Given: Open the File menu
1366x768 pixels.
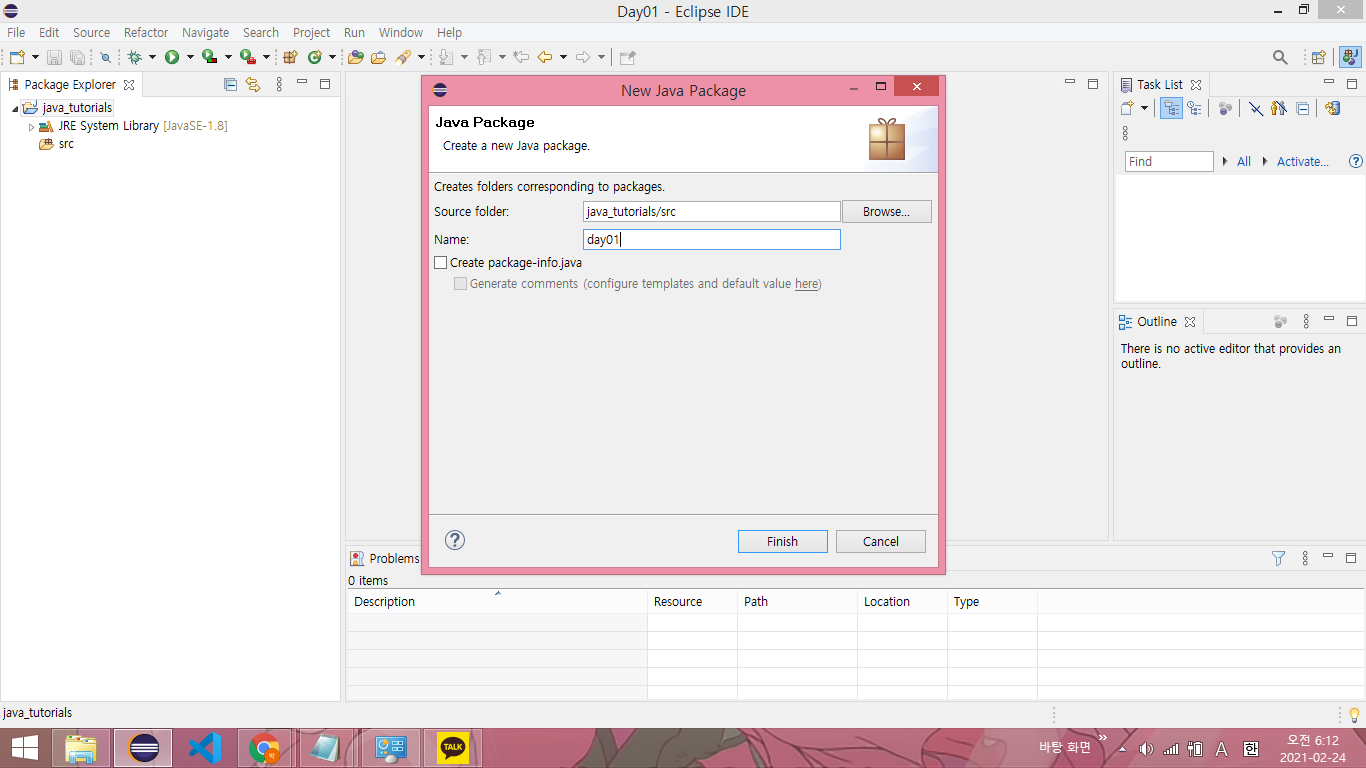Looking at the screenshot, I should (x=16, y=32).
